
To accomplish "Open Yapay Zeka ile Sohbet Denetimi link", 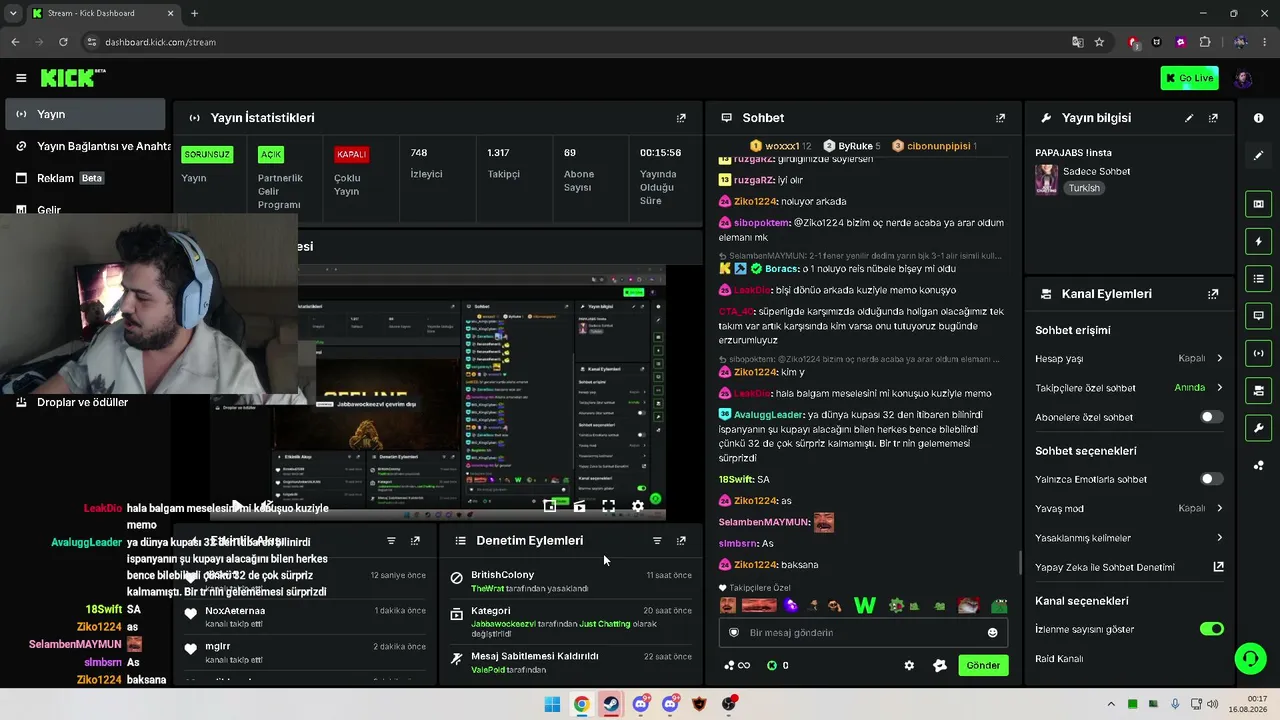I will tap(1129, 567).
